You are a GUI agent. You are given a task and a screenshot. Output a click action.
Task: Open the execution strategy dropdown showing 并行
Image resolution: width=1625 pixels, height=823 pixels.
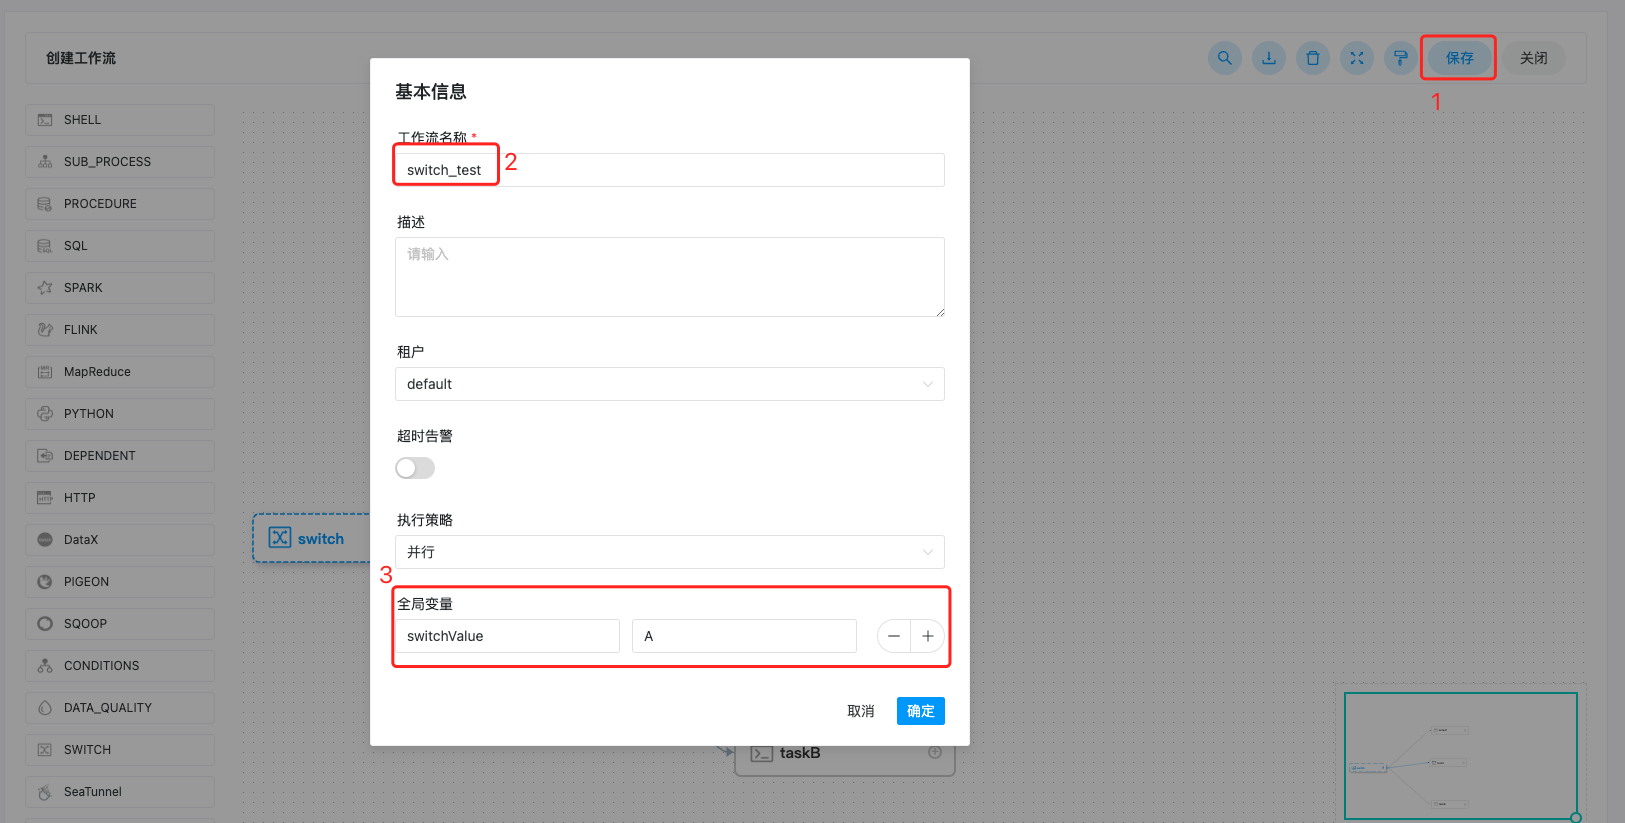click(x=670, y=552)
